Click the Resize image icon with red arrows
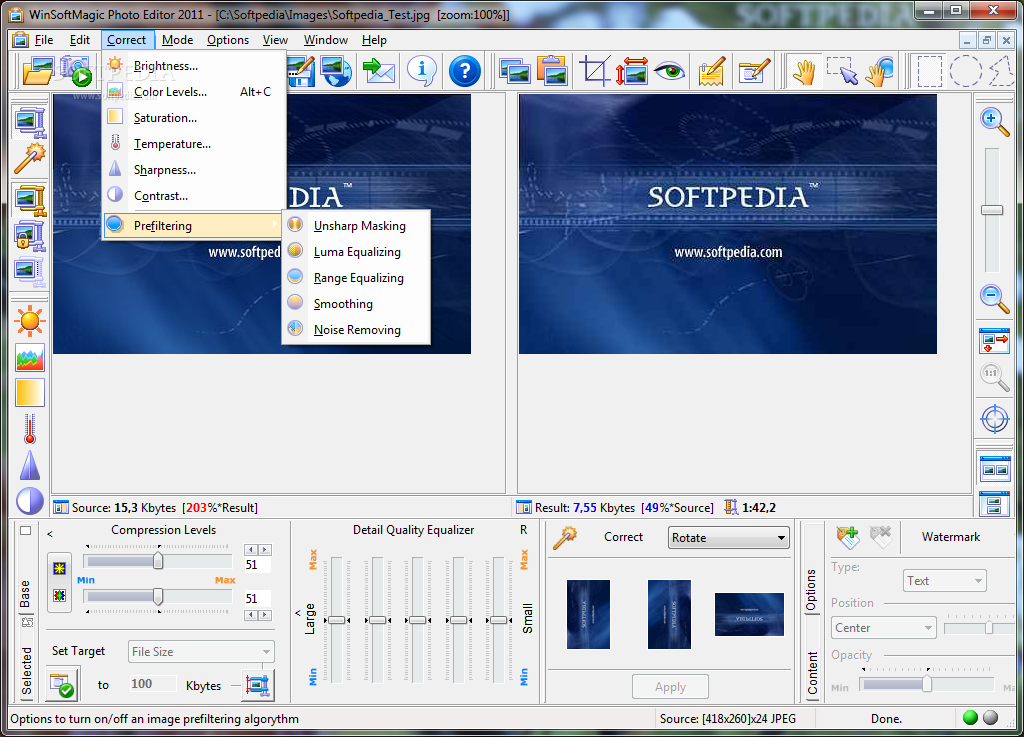 (631, 71)
